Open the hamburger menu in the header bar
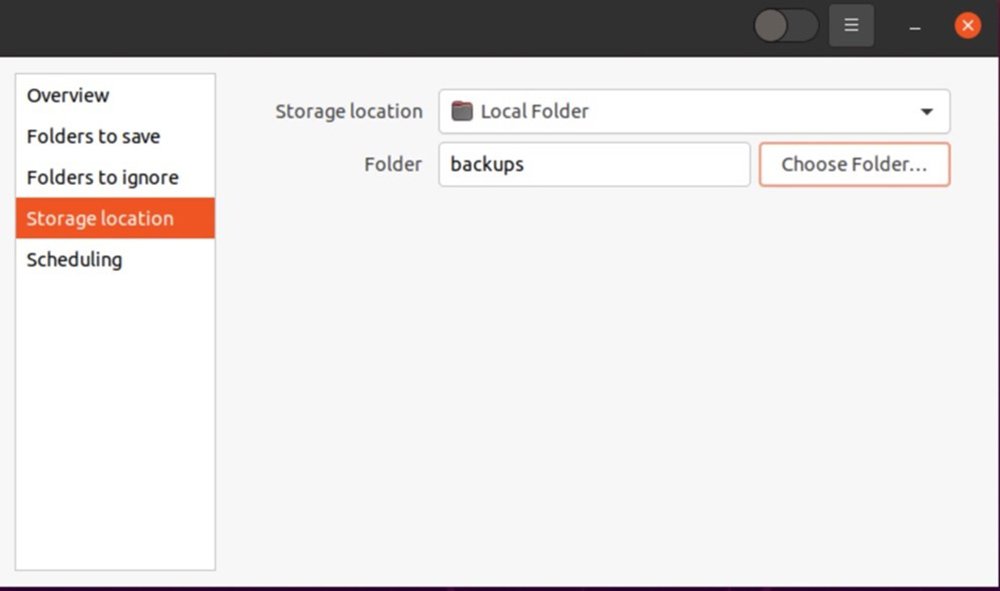1000x591 pixels. (851, 26)
